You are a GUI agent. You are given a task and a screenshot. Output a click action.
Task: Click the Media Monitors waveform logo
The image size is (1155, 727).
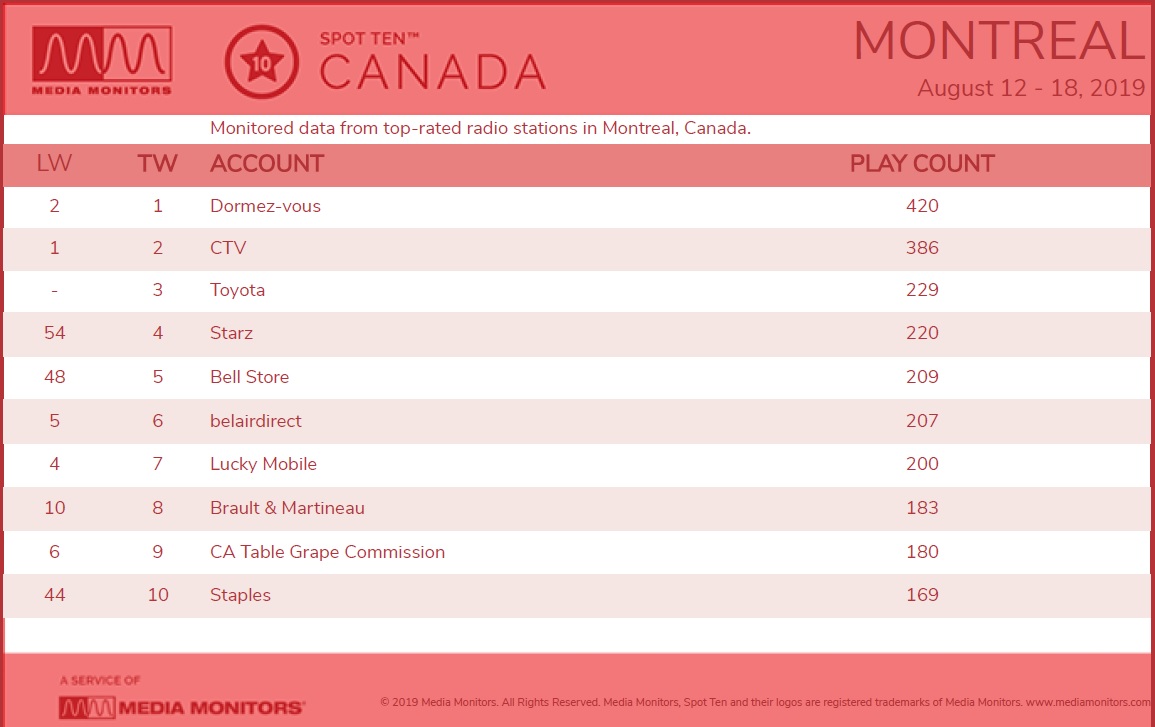102,61
